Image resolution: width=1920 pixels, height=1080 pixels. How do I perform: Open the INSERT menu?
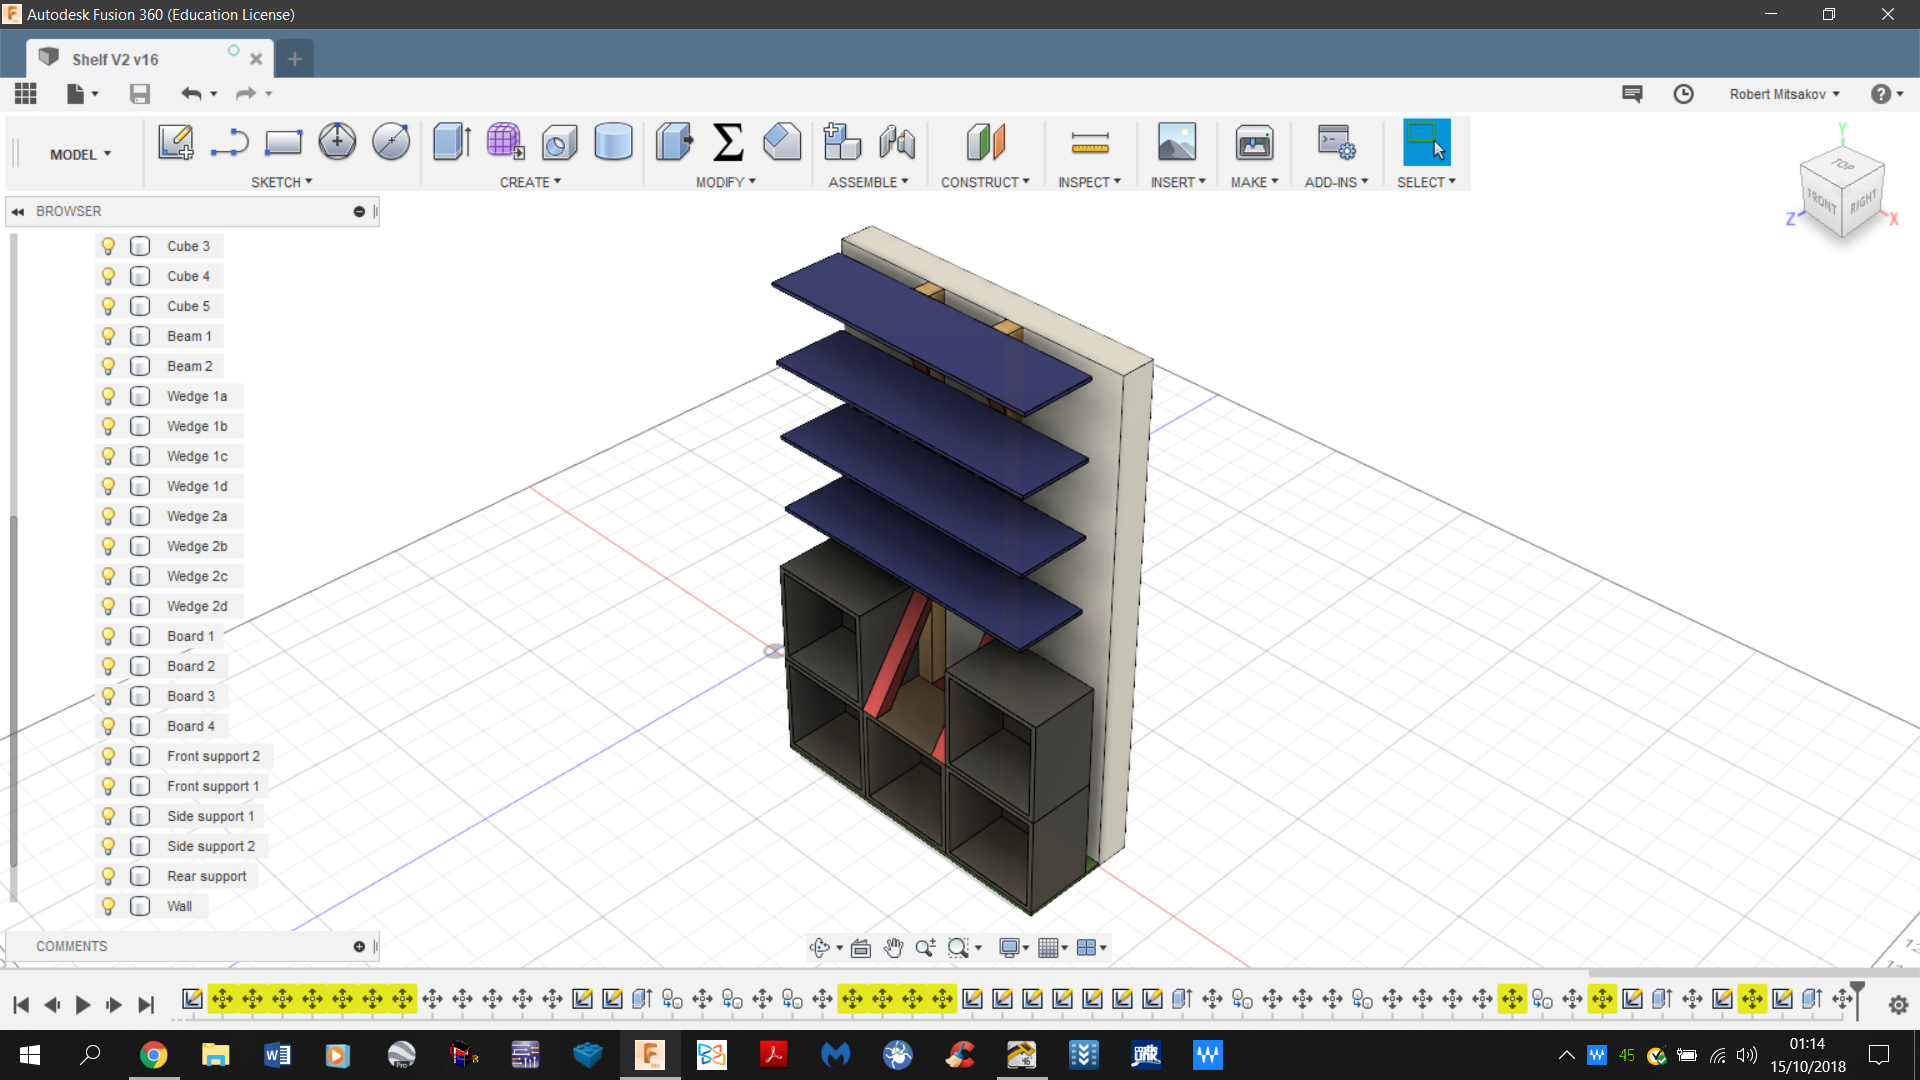(1178, 182)
